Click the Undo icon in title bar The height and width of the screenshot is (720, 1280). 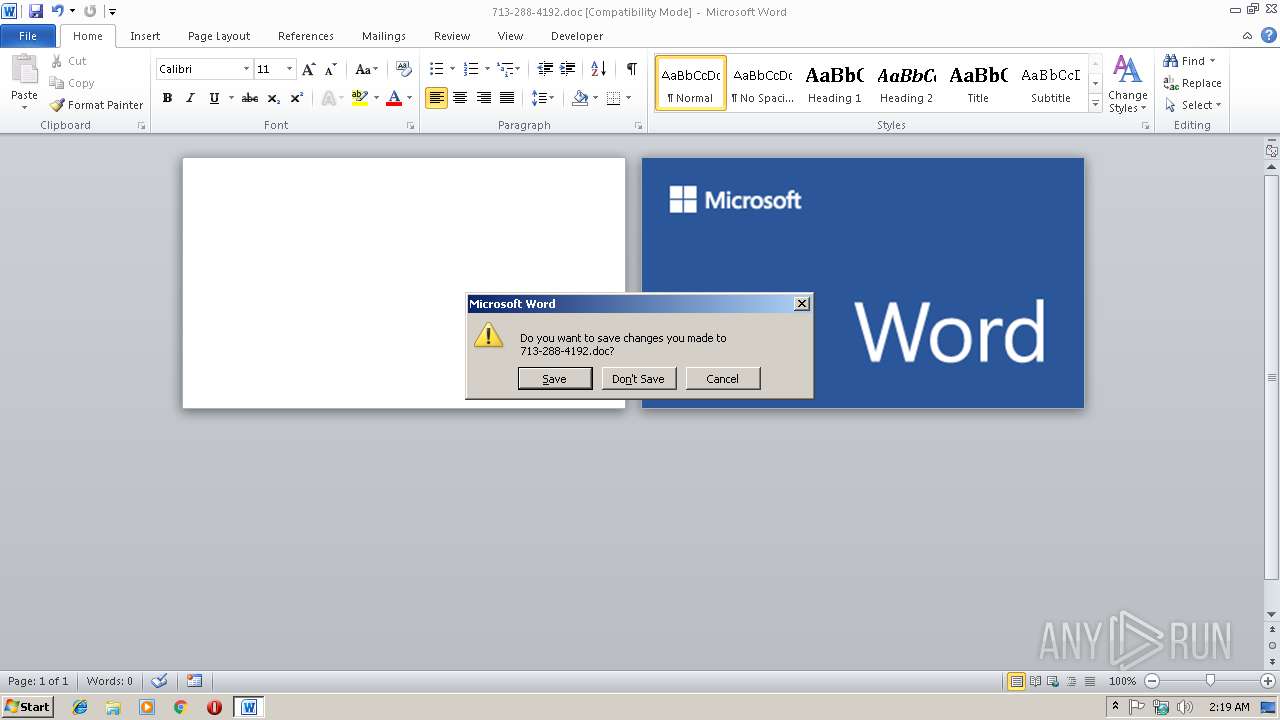click(x=58, y=11)
